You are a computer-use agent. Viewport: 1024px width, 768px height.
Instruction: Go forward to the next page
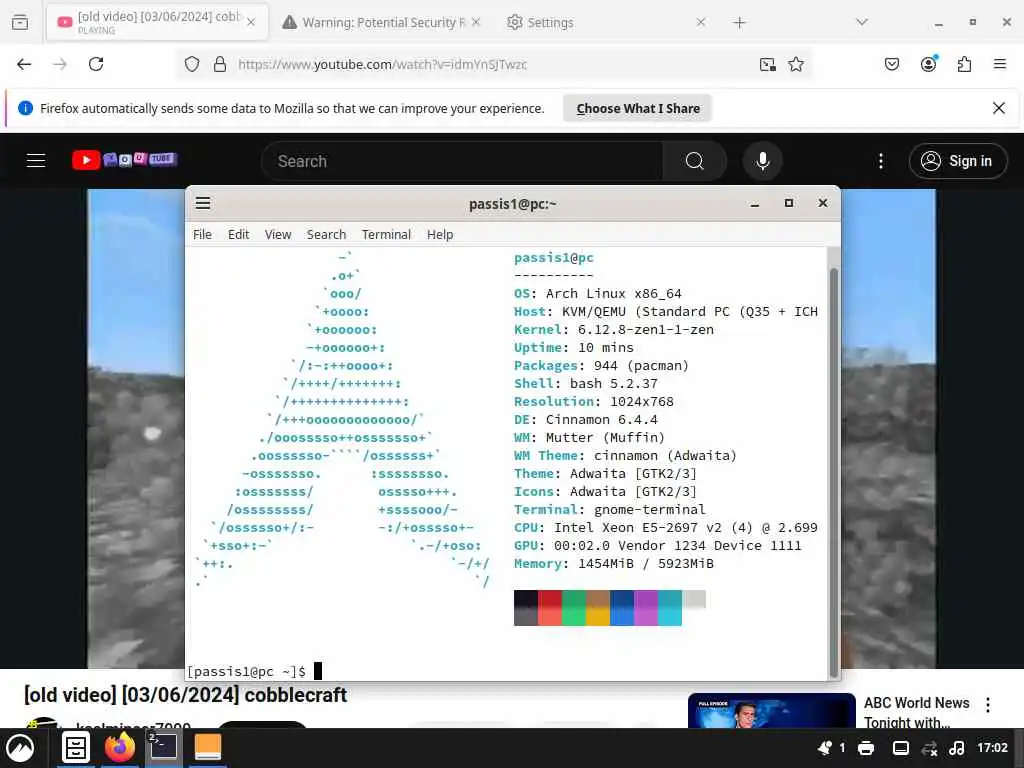pos(60,64)
